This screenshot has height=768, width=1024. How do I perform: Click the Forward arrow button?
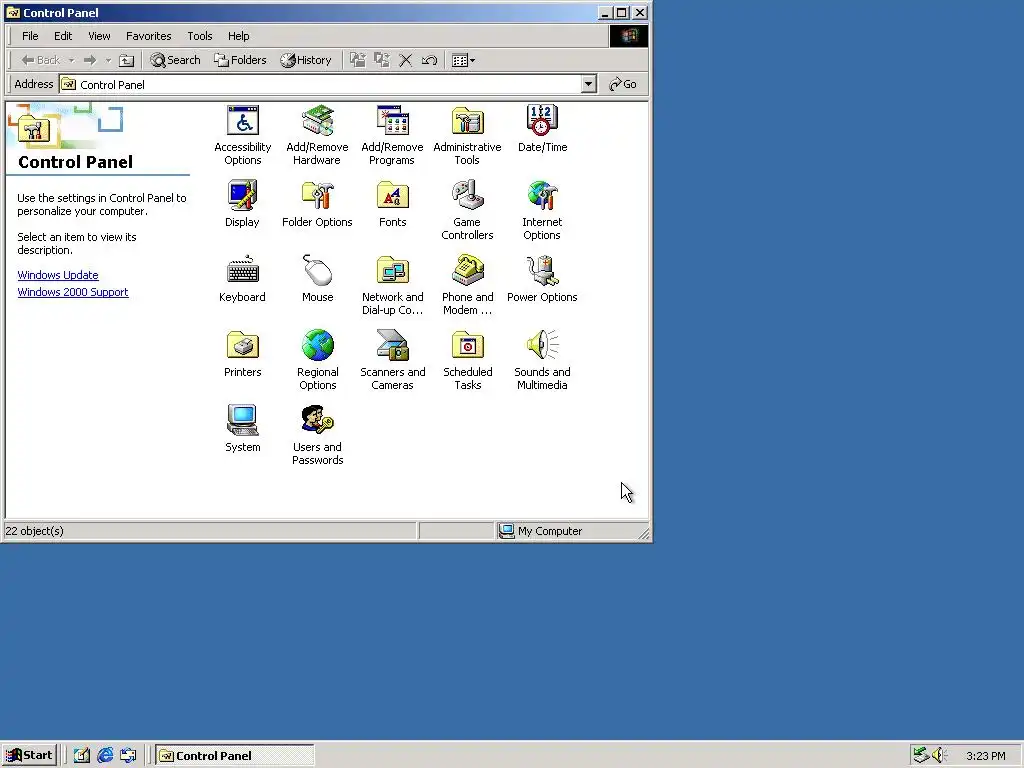coord(90,60)
